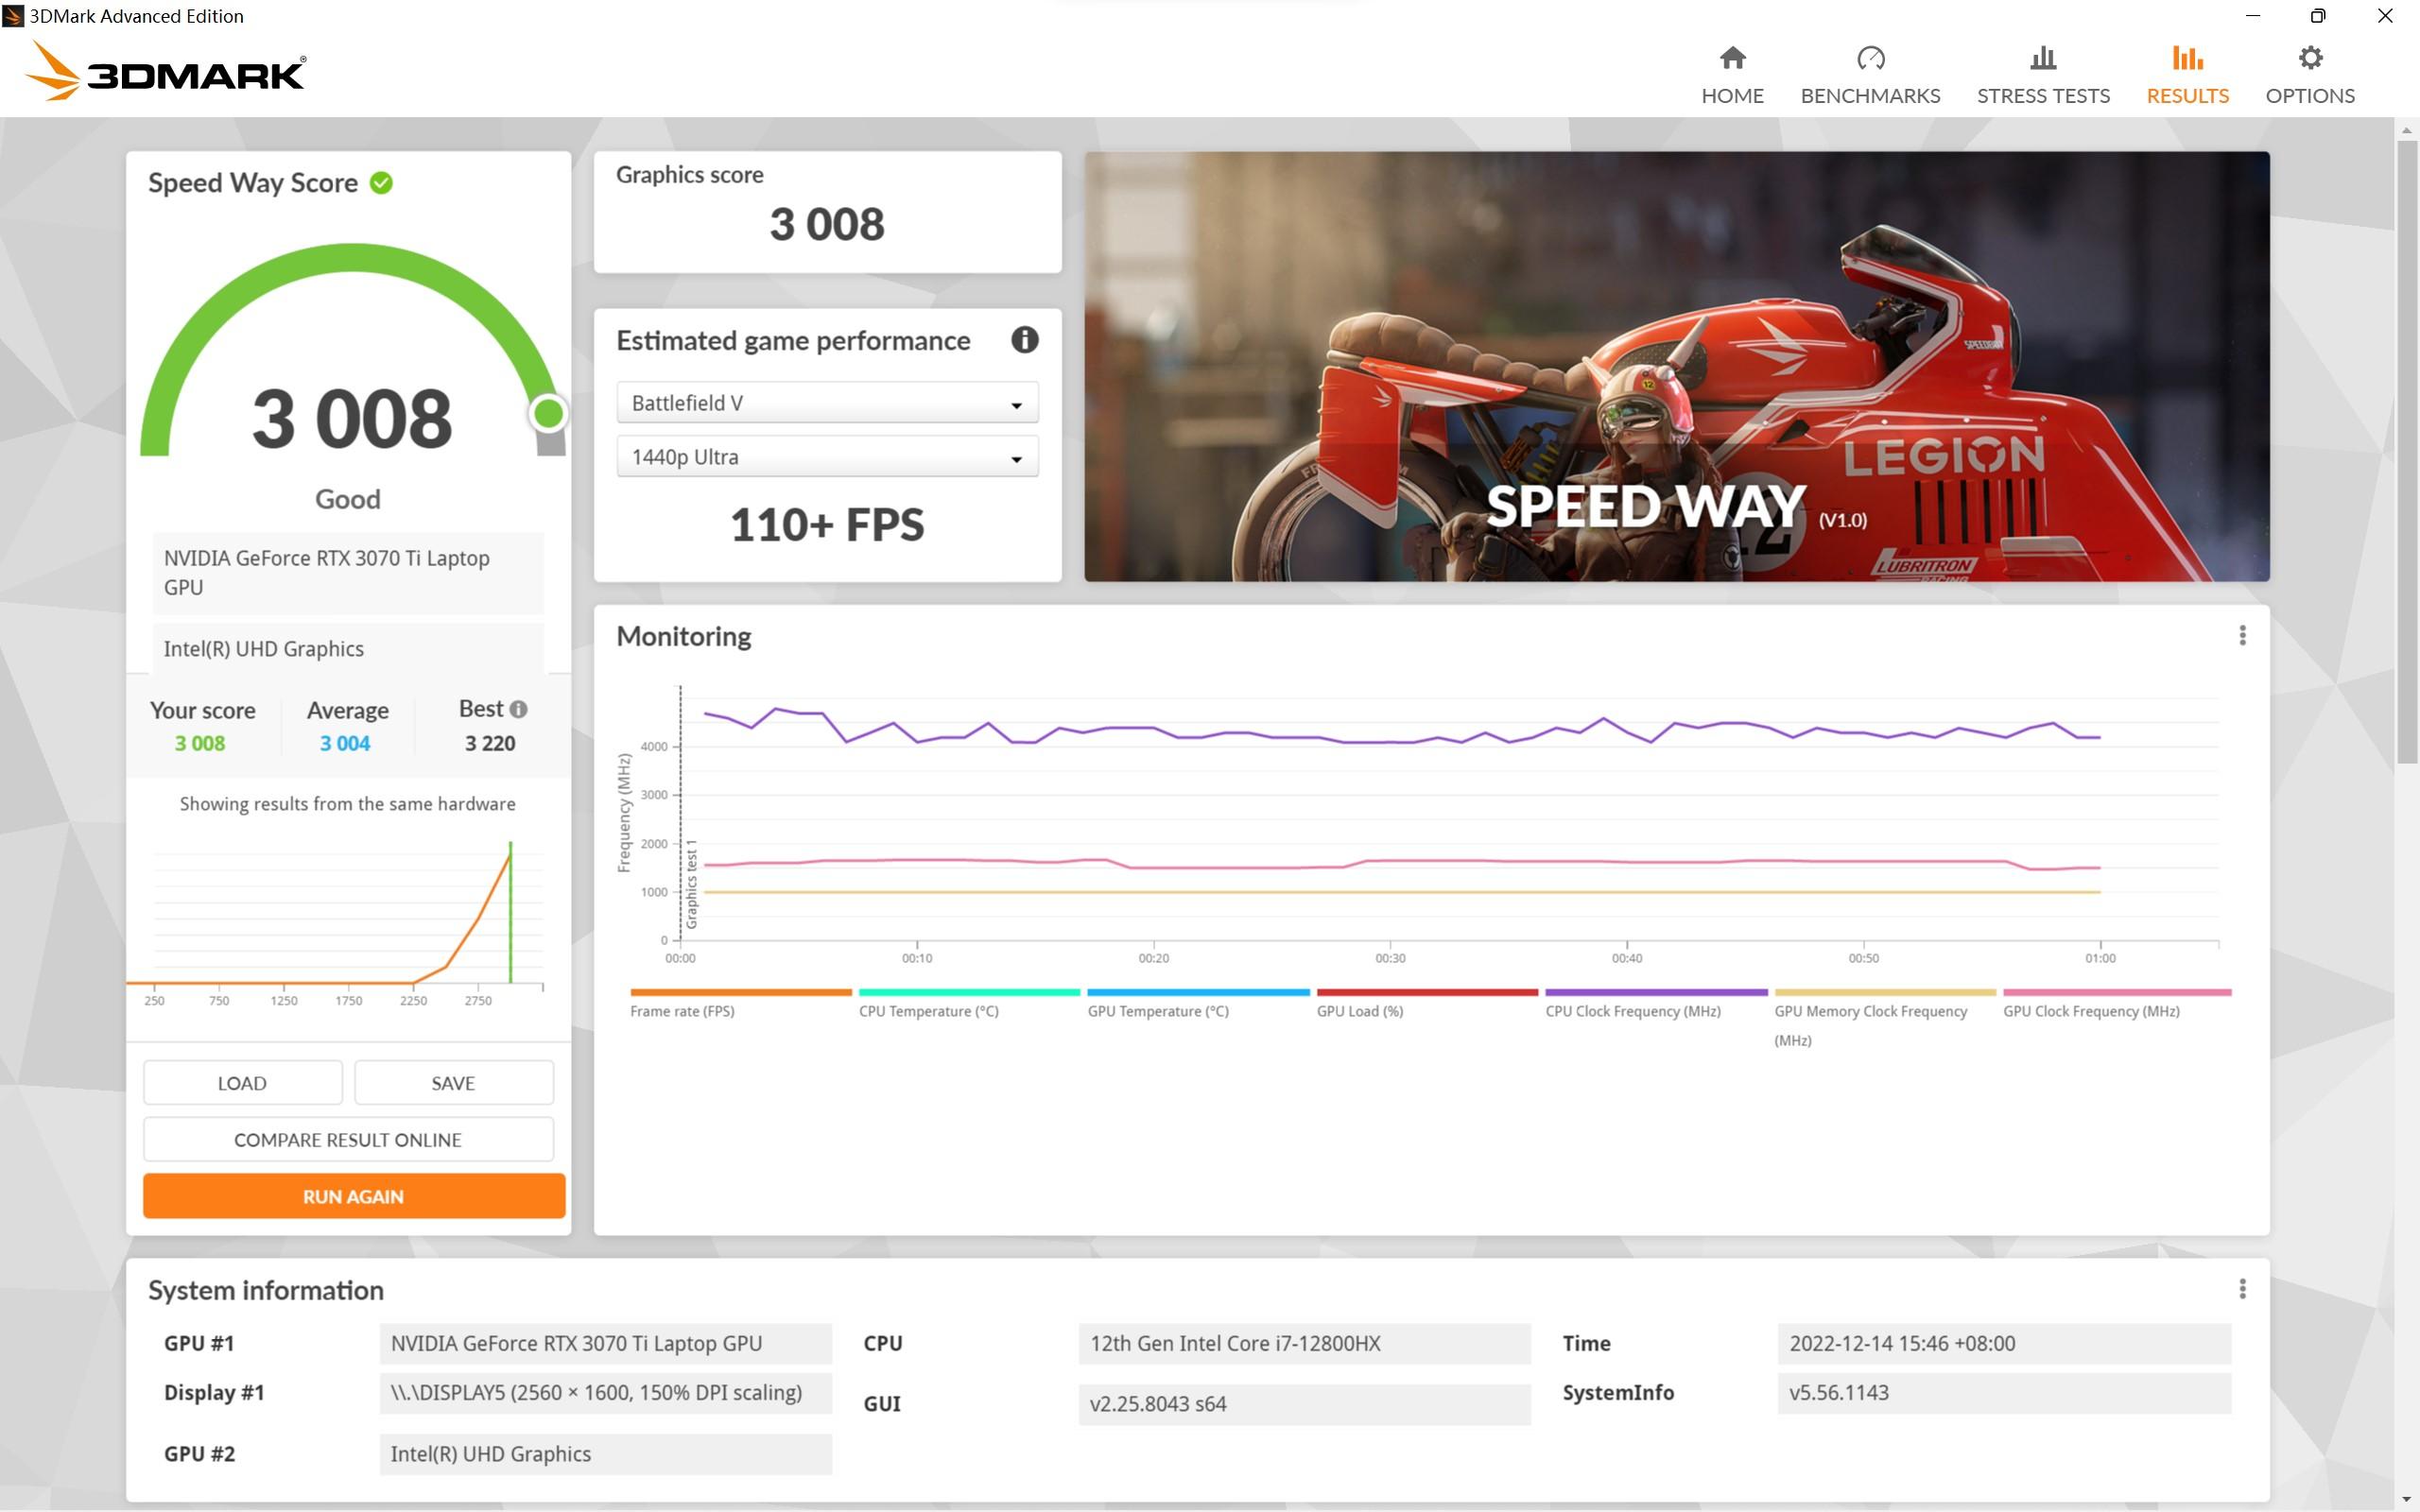
Task: Click the Speed Way benchmark banner image
Action: pos(1676,366)
